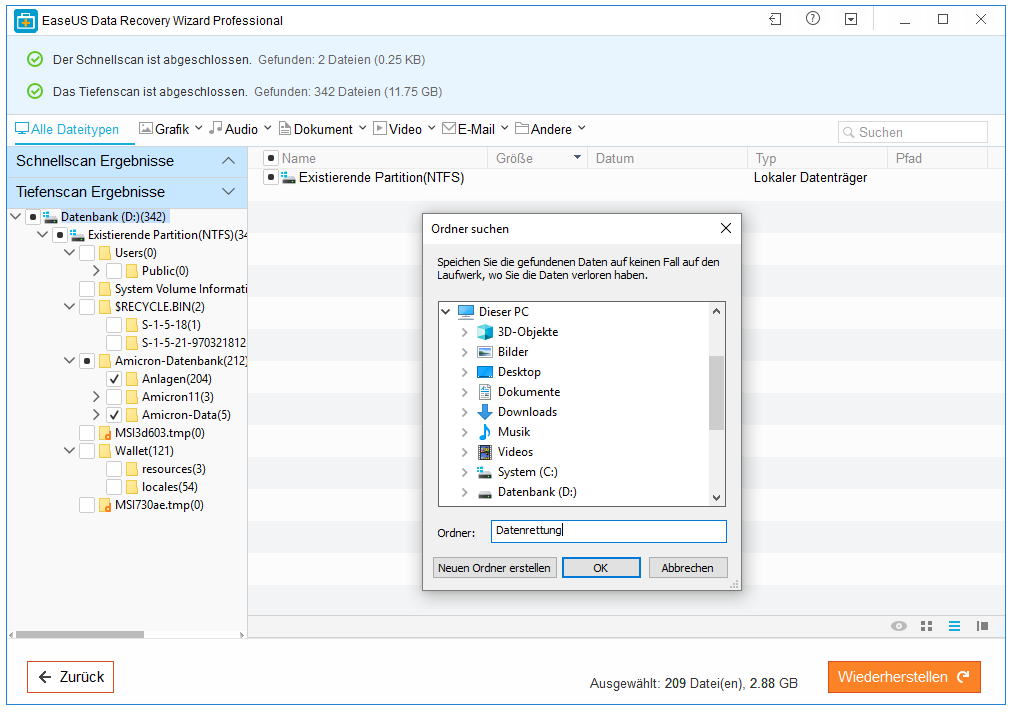The image size is (1010, 712).
Task: Open the Grafik filter dropdown arrow
Action: [x=198, y=128]
